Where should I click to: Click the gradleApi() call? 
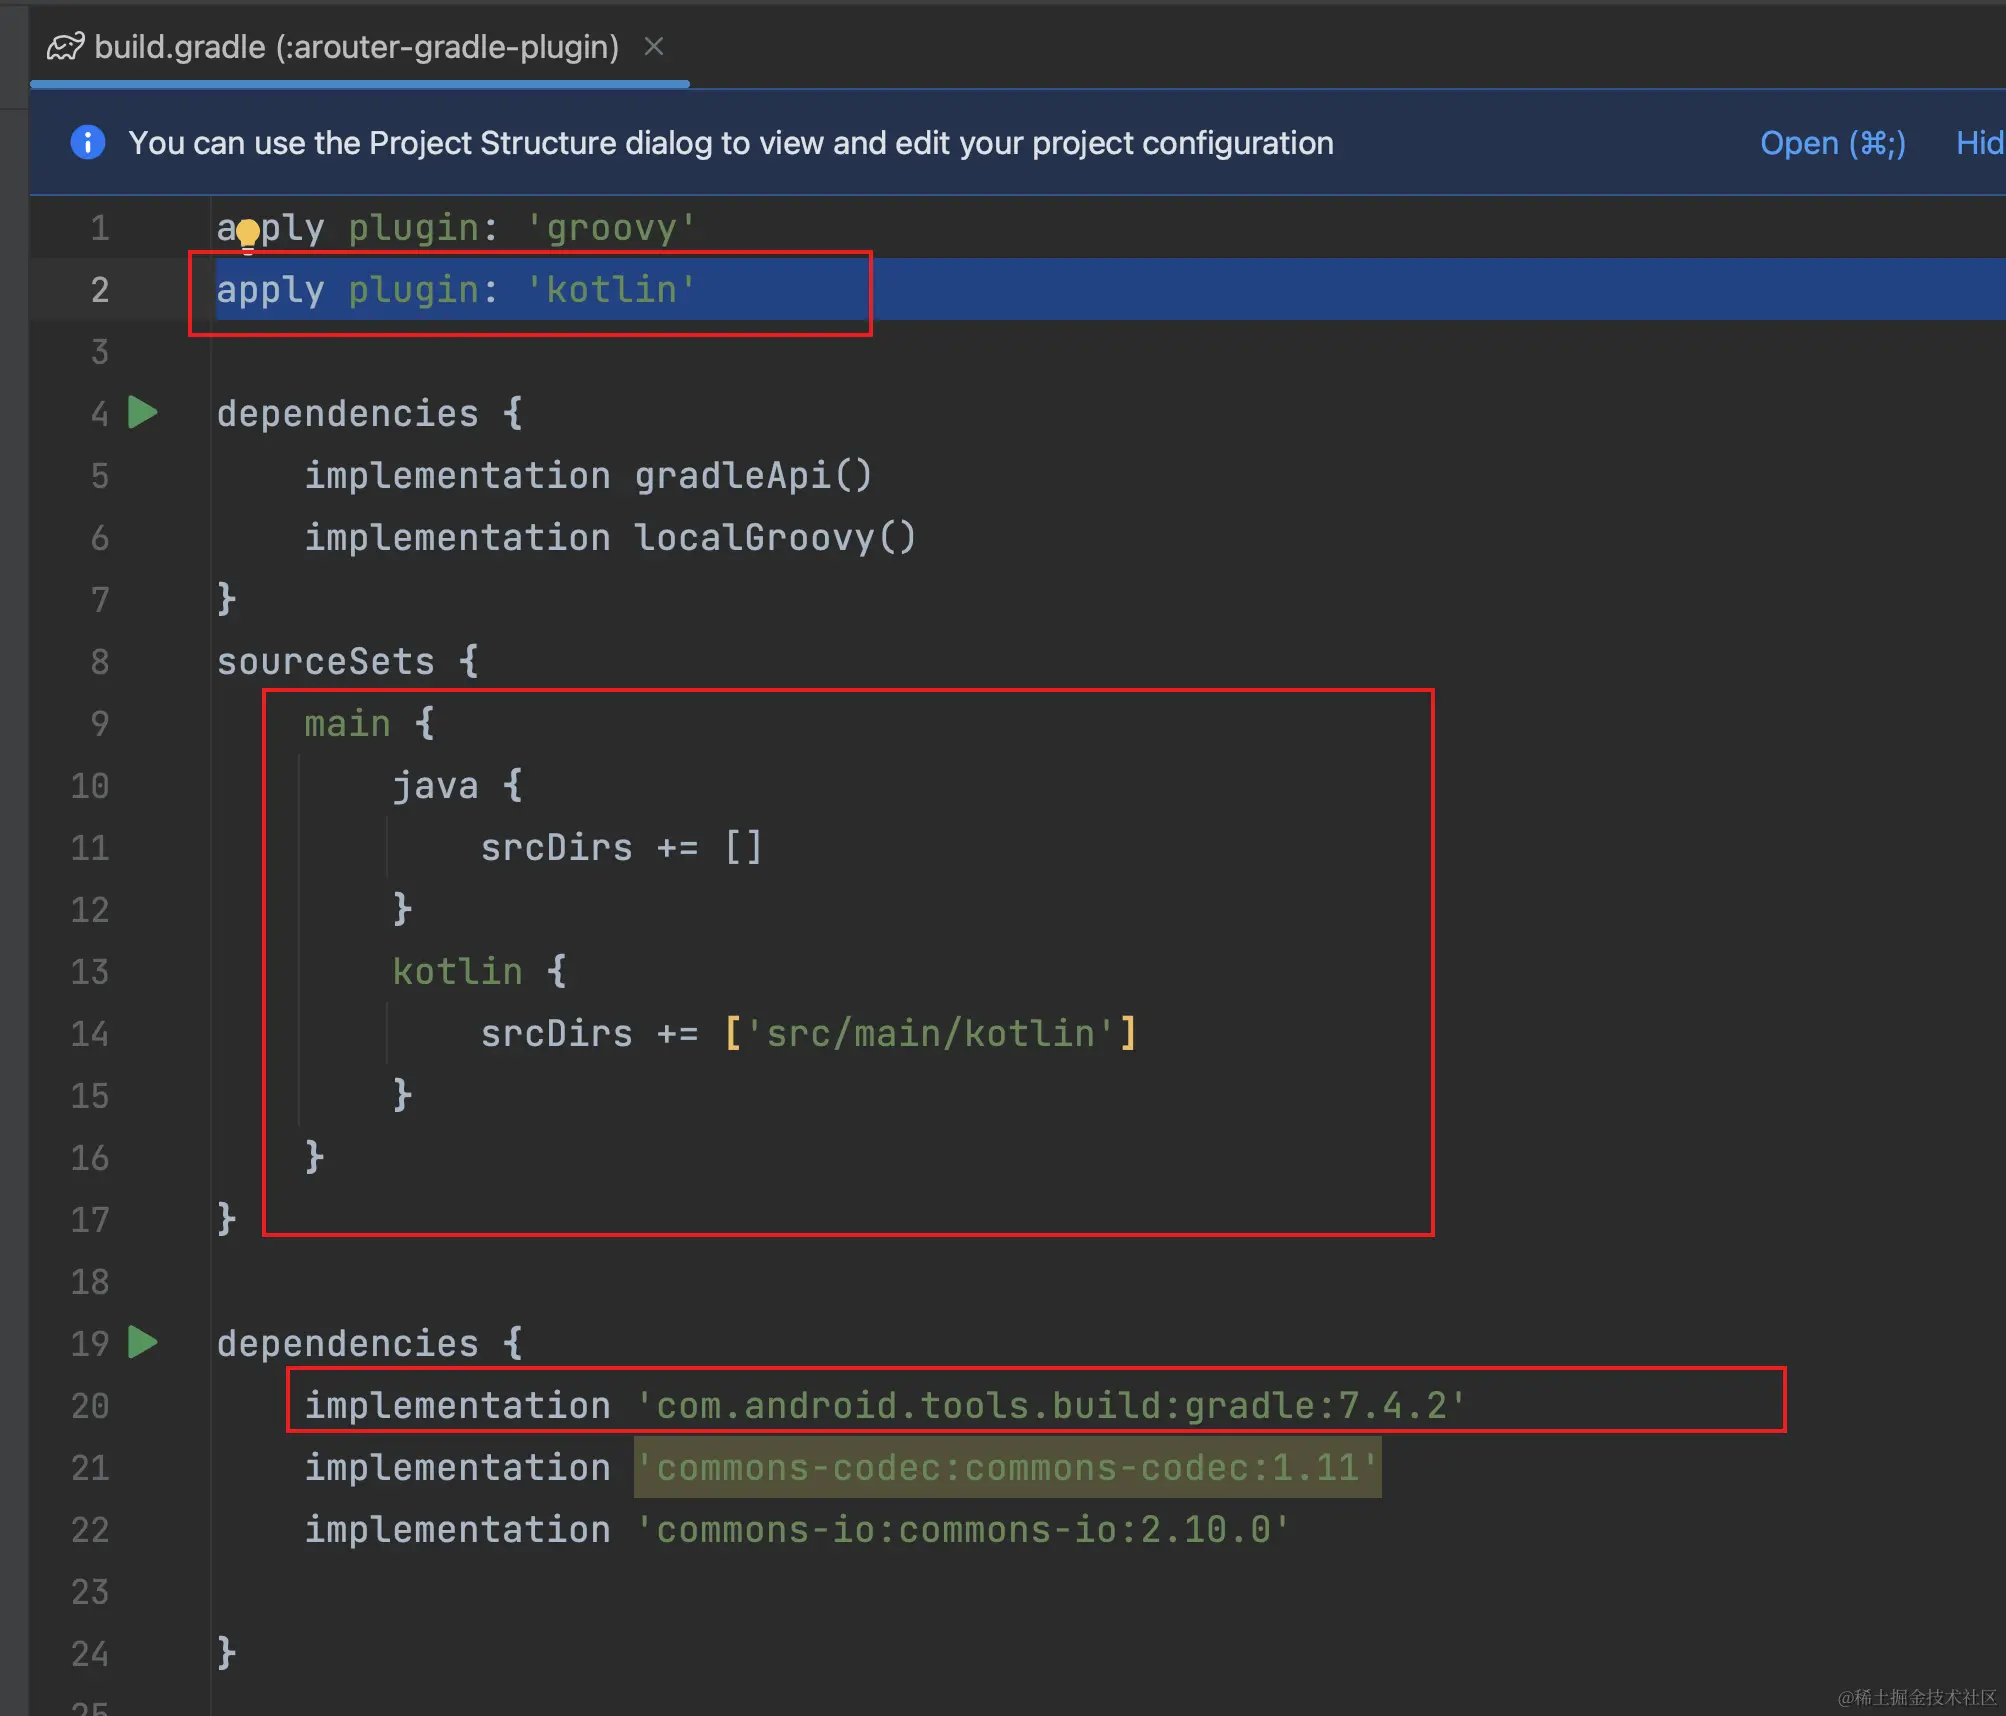752,475
